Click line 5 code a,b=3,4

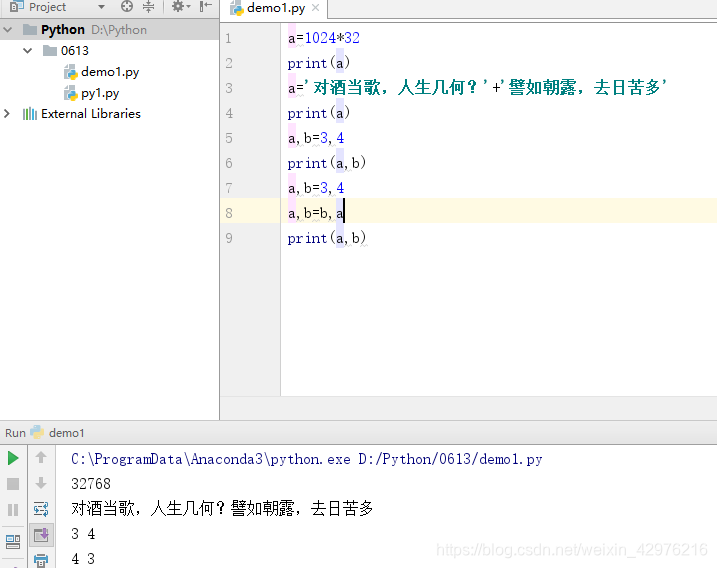pyautogui.click(x=316, y=138)
